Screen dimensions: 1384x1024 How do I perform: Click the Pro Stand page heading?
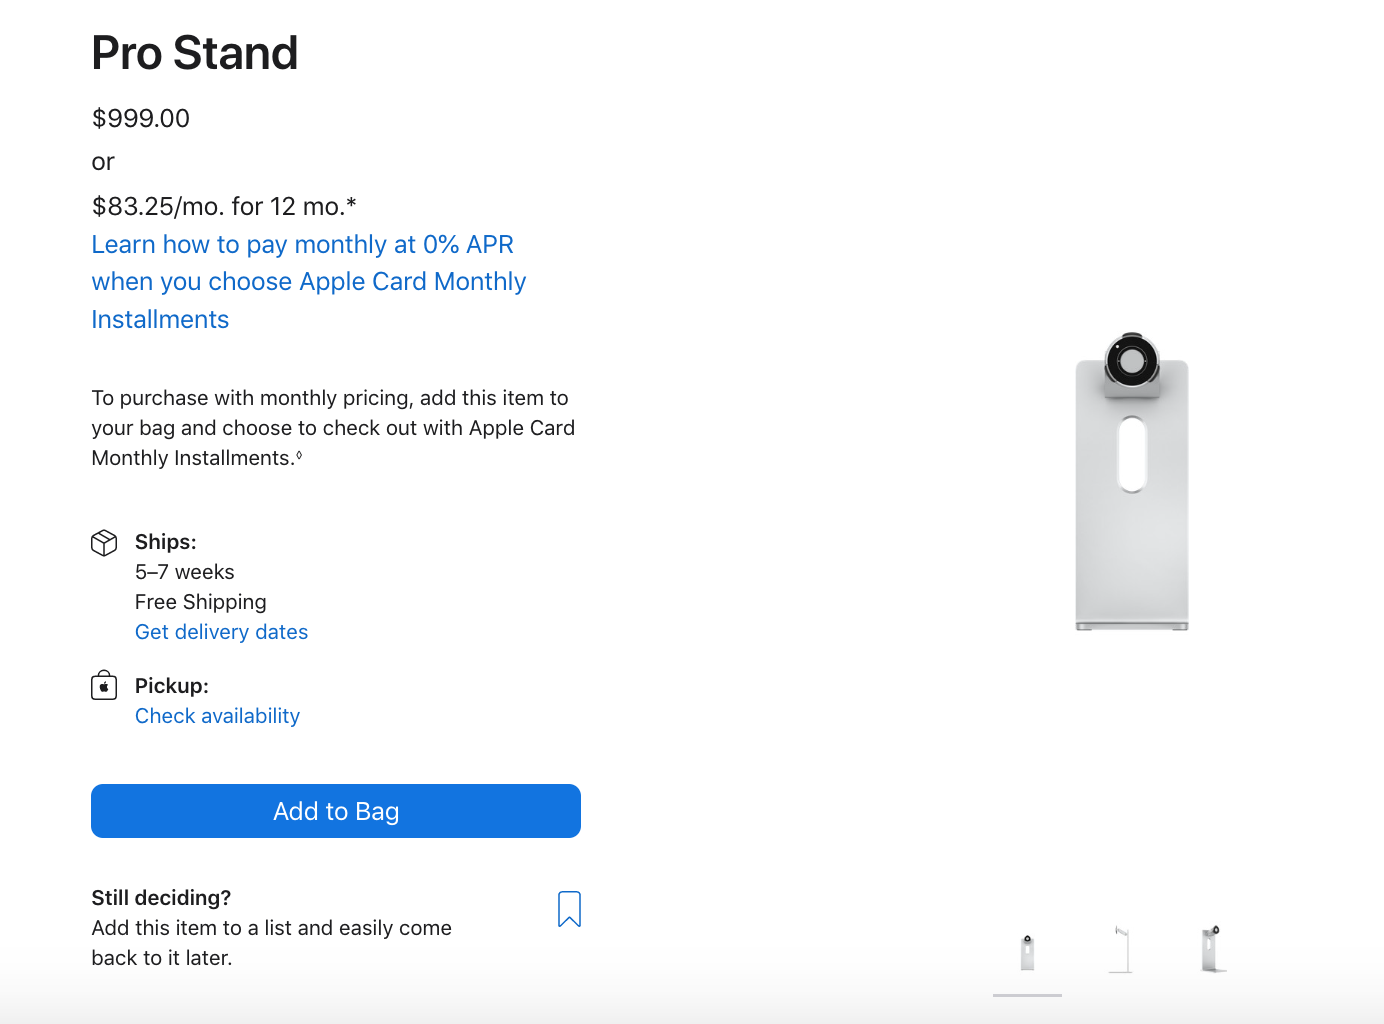click(x=195, y=53)
